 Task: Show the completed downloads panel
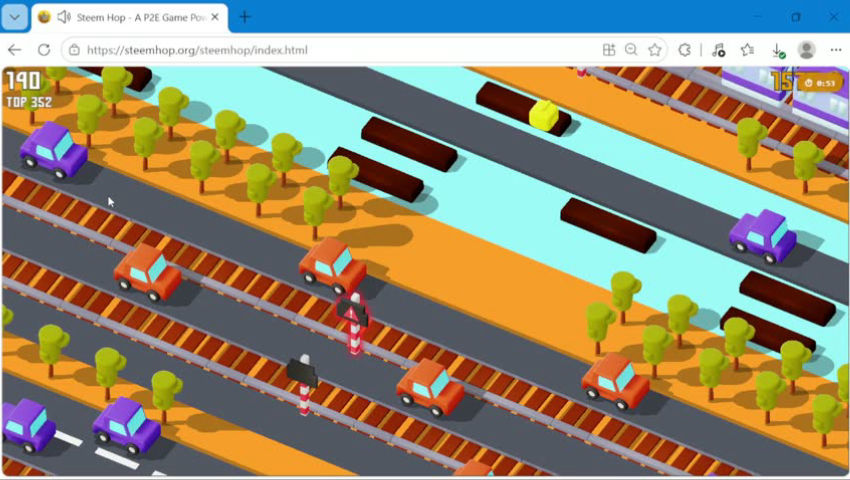778,50
